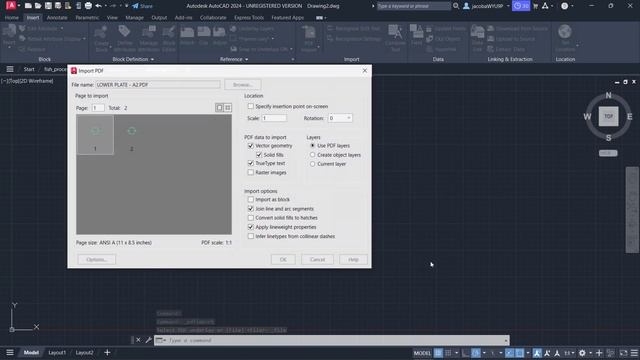640x360 pixels.
Task: Open the Annotate ribbon tab
Action: [x=57, y=18]
